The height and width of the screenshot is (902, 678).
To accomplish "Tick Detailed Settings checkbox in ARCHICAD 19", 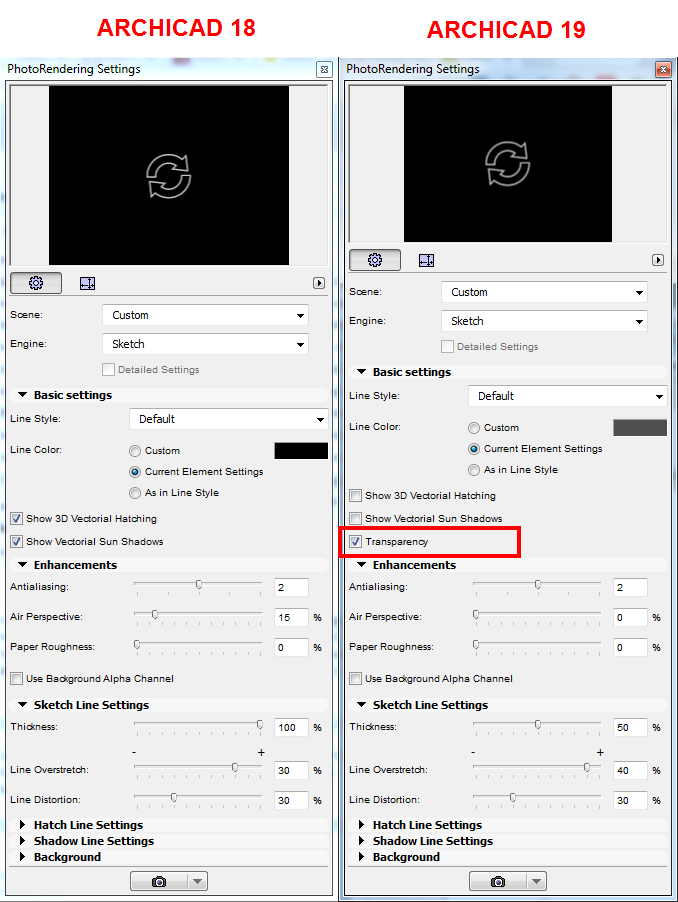I will [x=447, y=346].
